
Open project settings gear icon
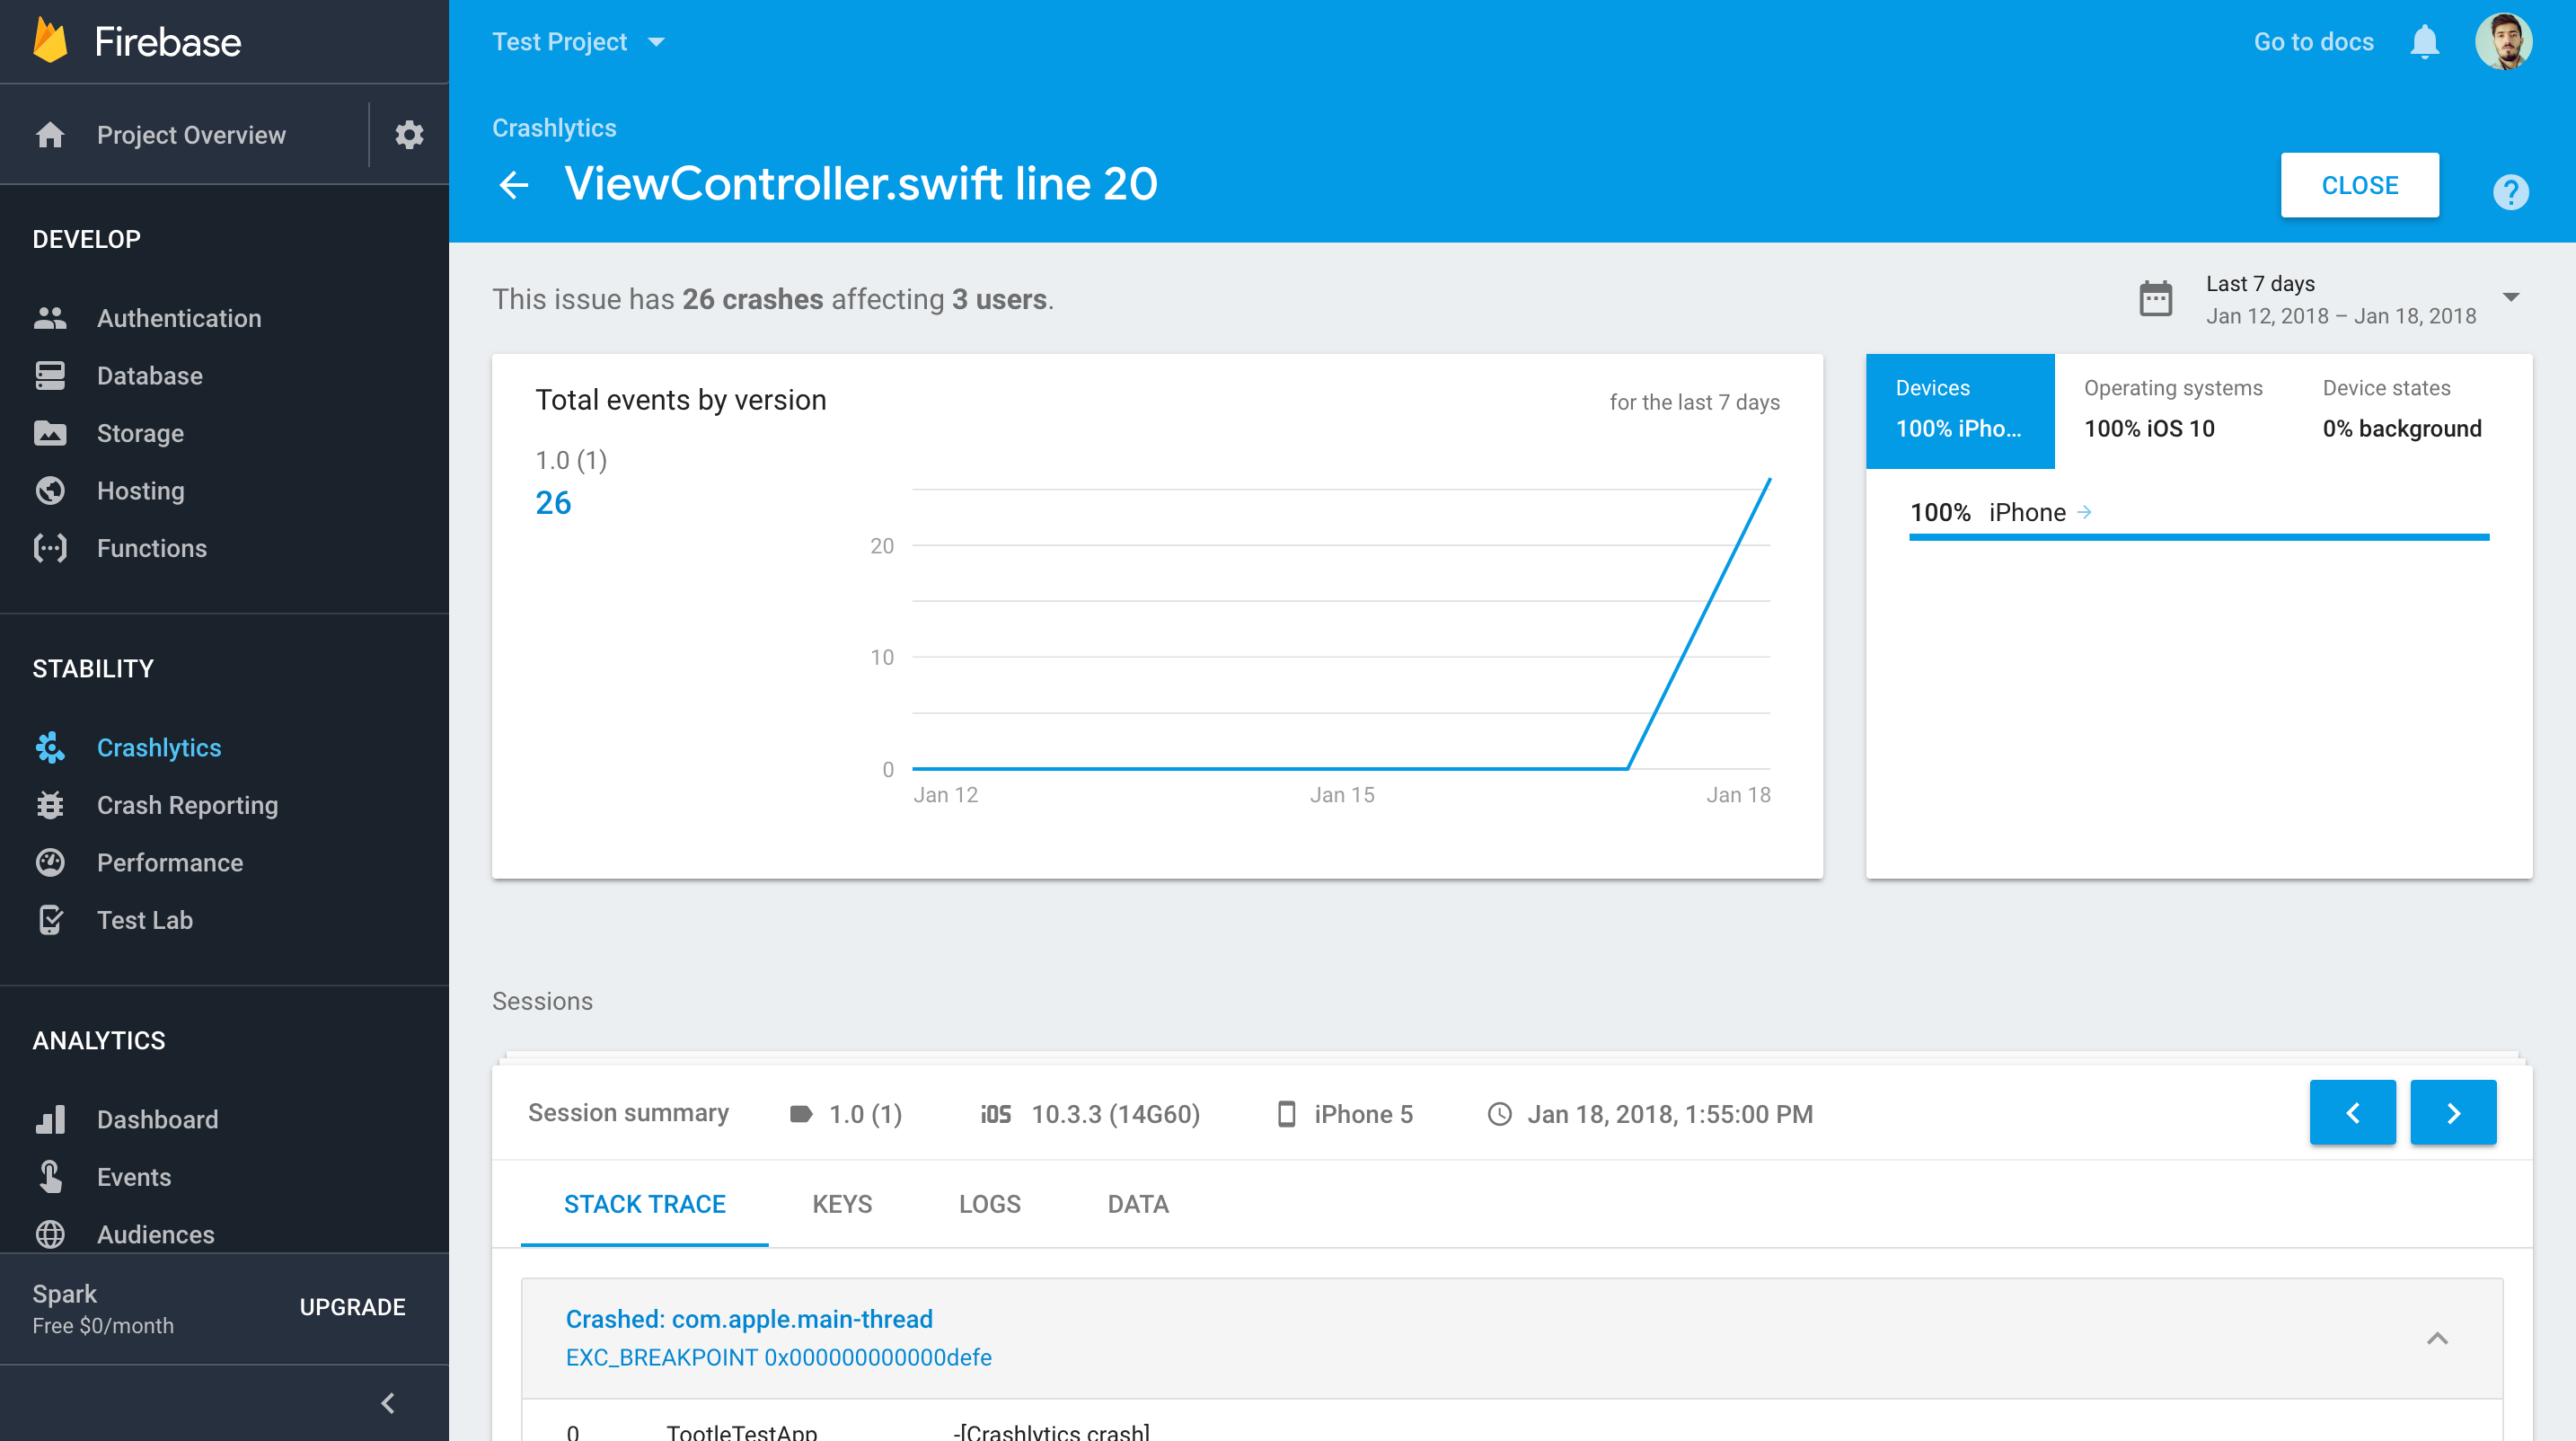(409, 134)
